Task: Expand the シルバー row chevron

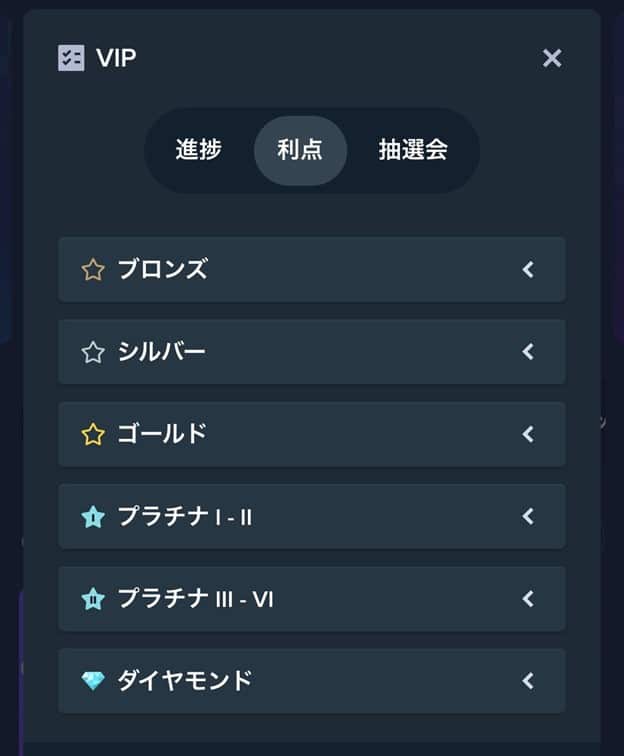Action: (528, 352)
